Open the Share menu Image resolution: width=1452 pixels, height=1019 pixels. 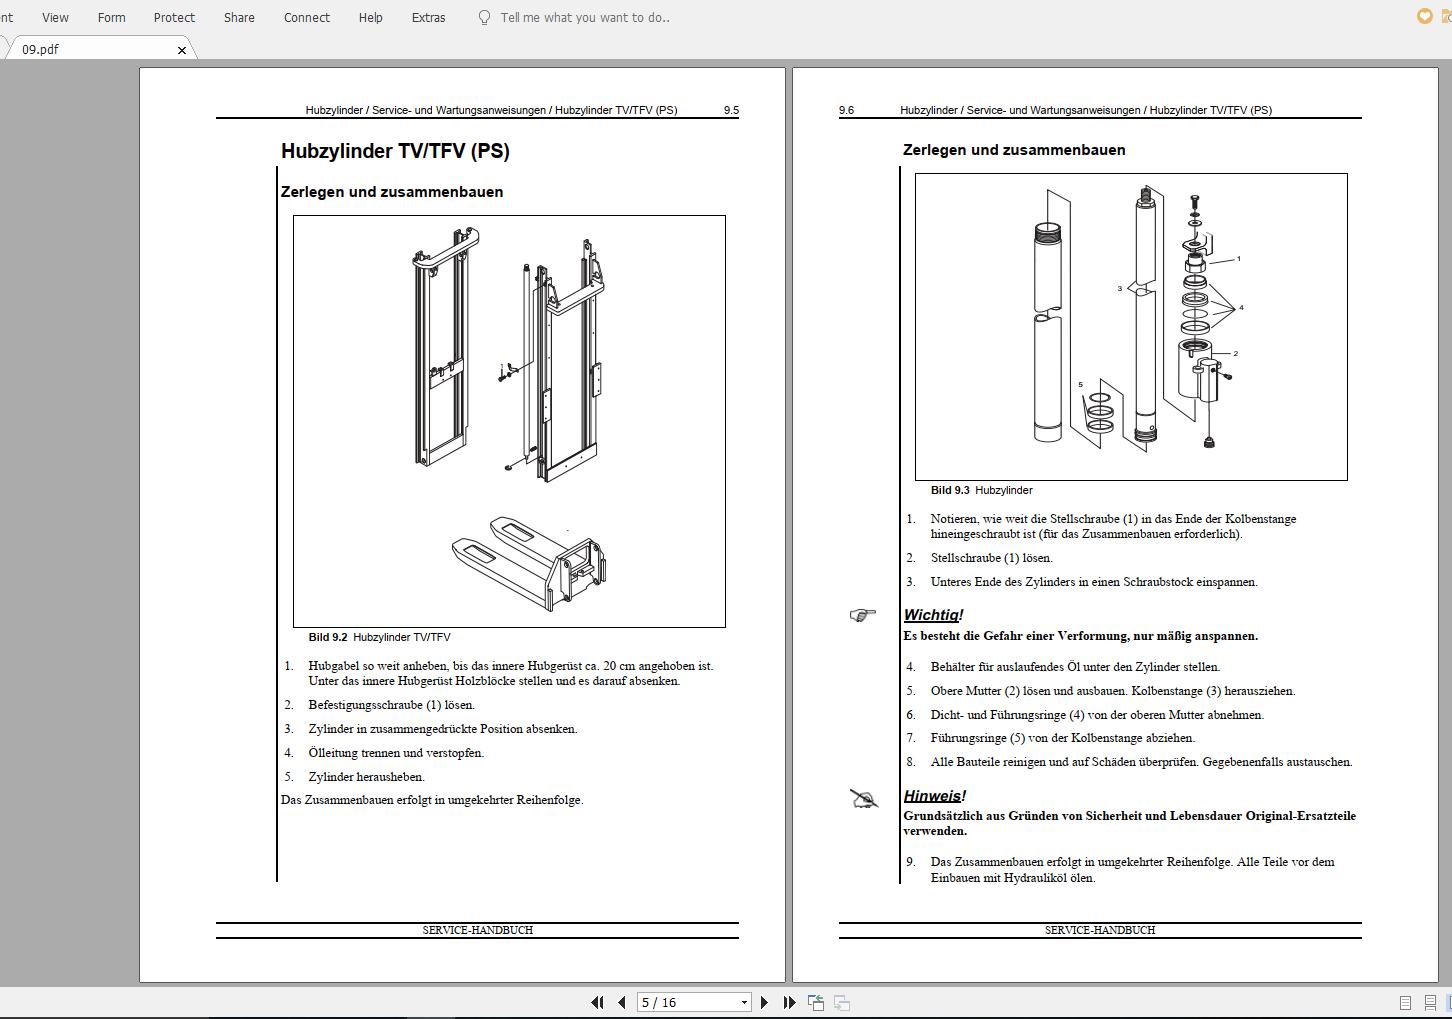239,17
